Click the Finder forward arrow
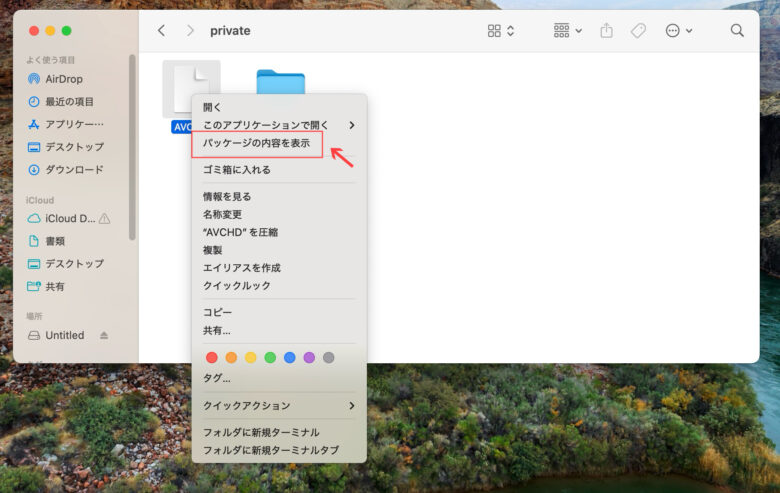This screenshot has width=780, height=493. click(190, 31)
